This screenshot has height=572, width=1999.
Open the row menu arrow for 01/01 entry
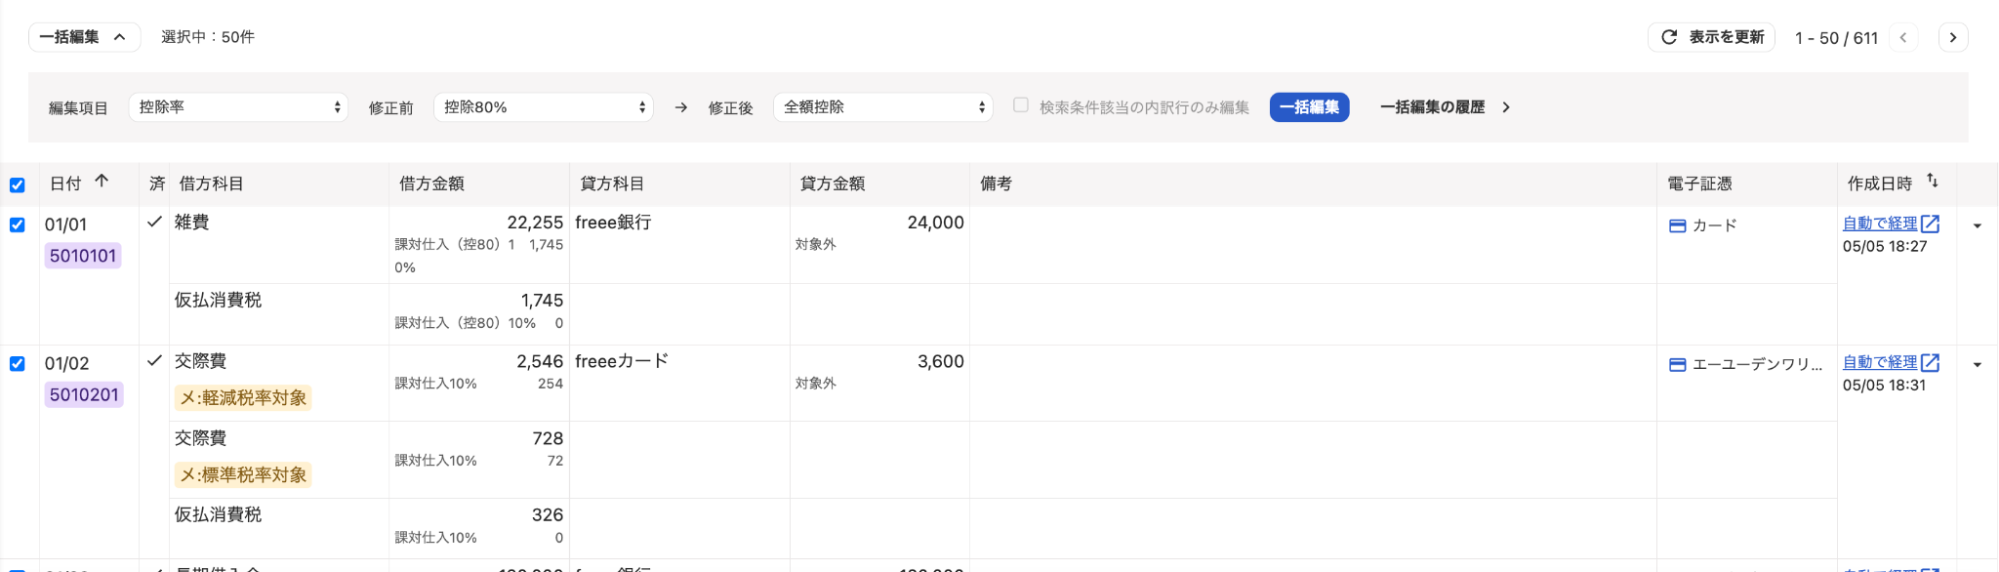(1977, 226)
